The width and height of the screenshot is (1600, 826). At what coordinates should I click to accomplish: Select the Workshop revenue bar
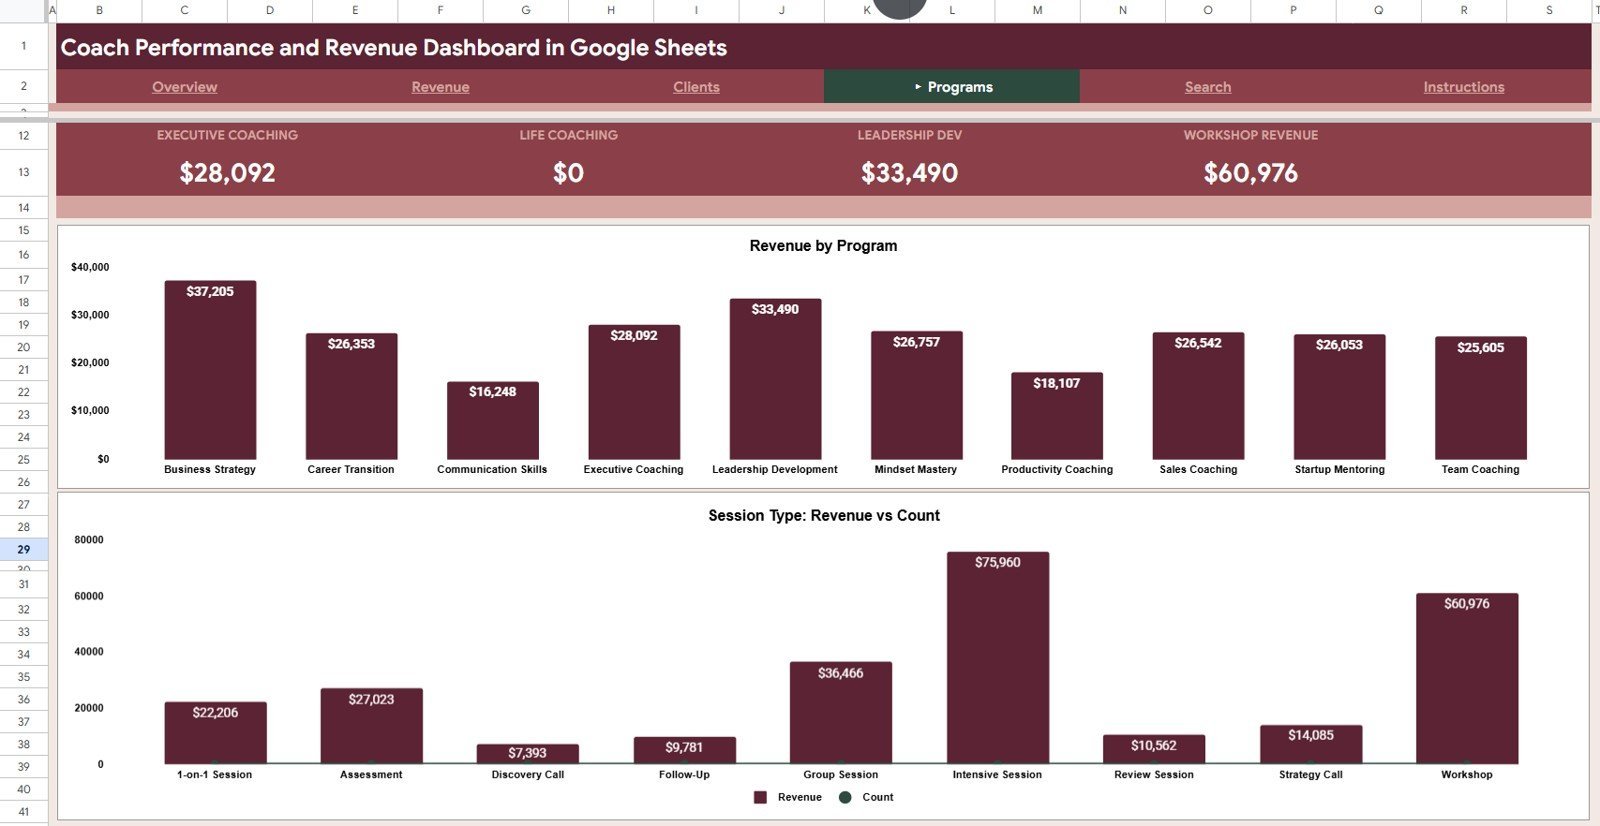point(1466,679)
